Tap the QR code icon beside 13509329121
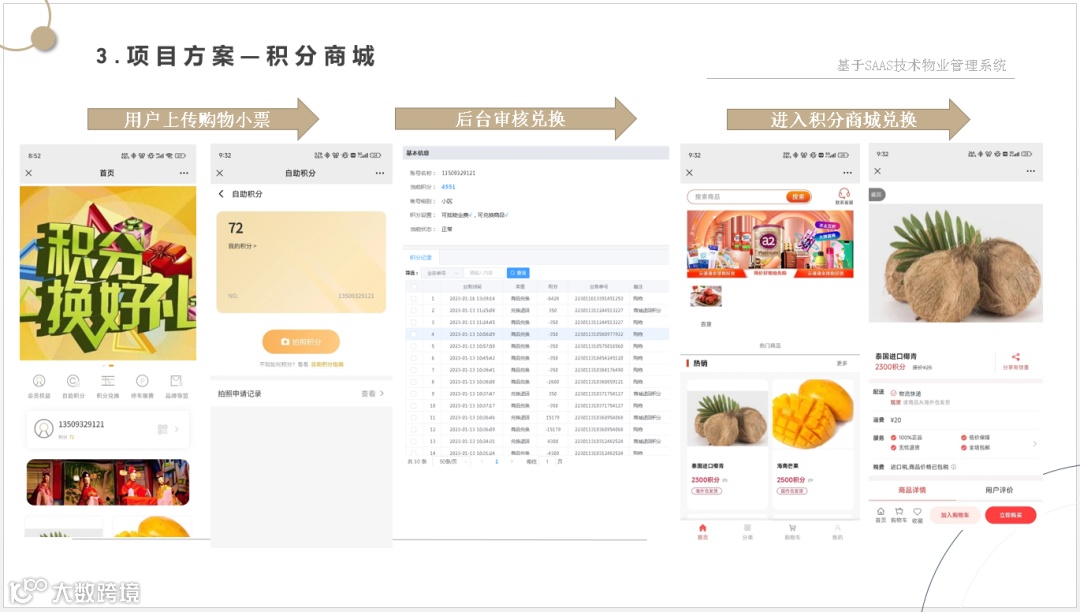 pyautogui.click(x=163, y=429)
